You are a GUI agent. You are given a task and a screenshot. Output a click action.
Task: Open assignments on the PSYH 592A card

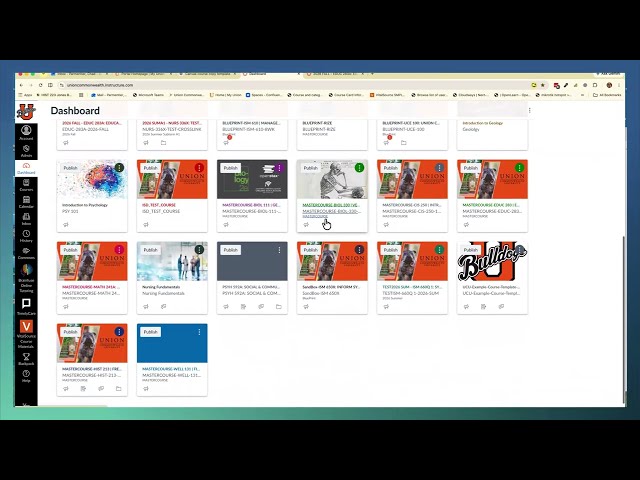243,307
